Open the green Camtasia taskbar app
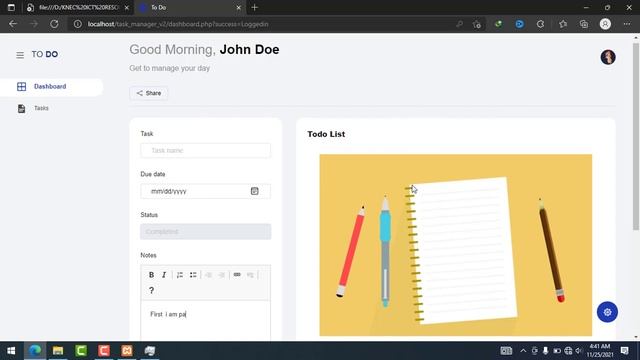The width and height of the screenshot is (640, 360). pos(81,351)
